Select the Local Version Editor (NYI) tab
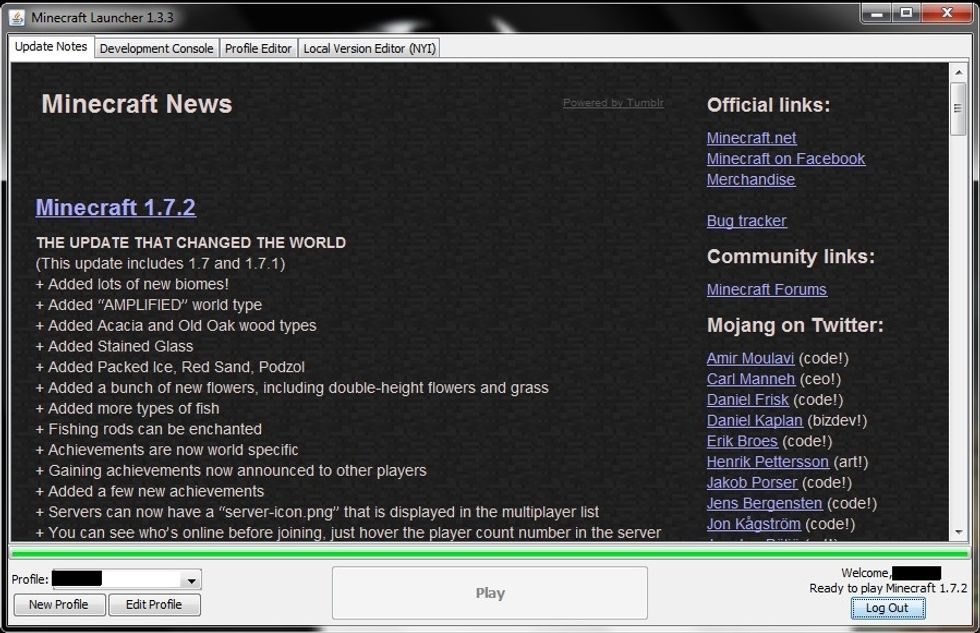The height and width of the screenshot is (633, 980). click(369, 48)
